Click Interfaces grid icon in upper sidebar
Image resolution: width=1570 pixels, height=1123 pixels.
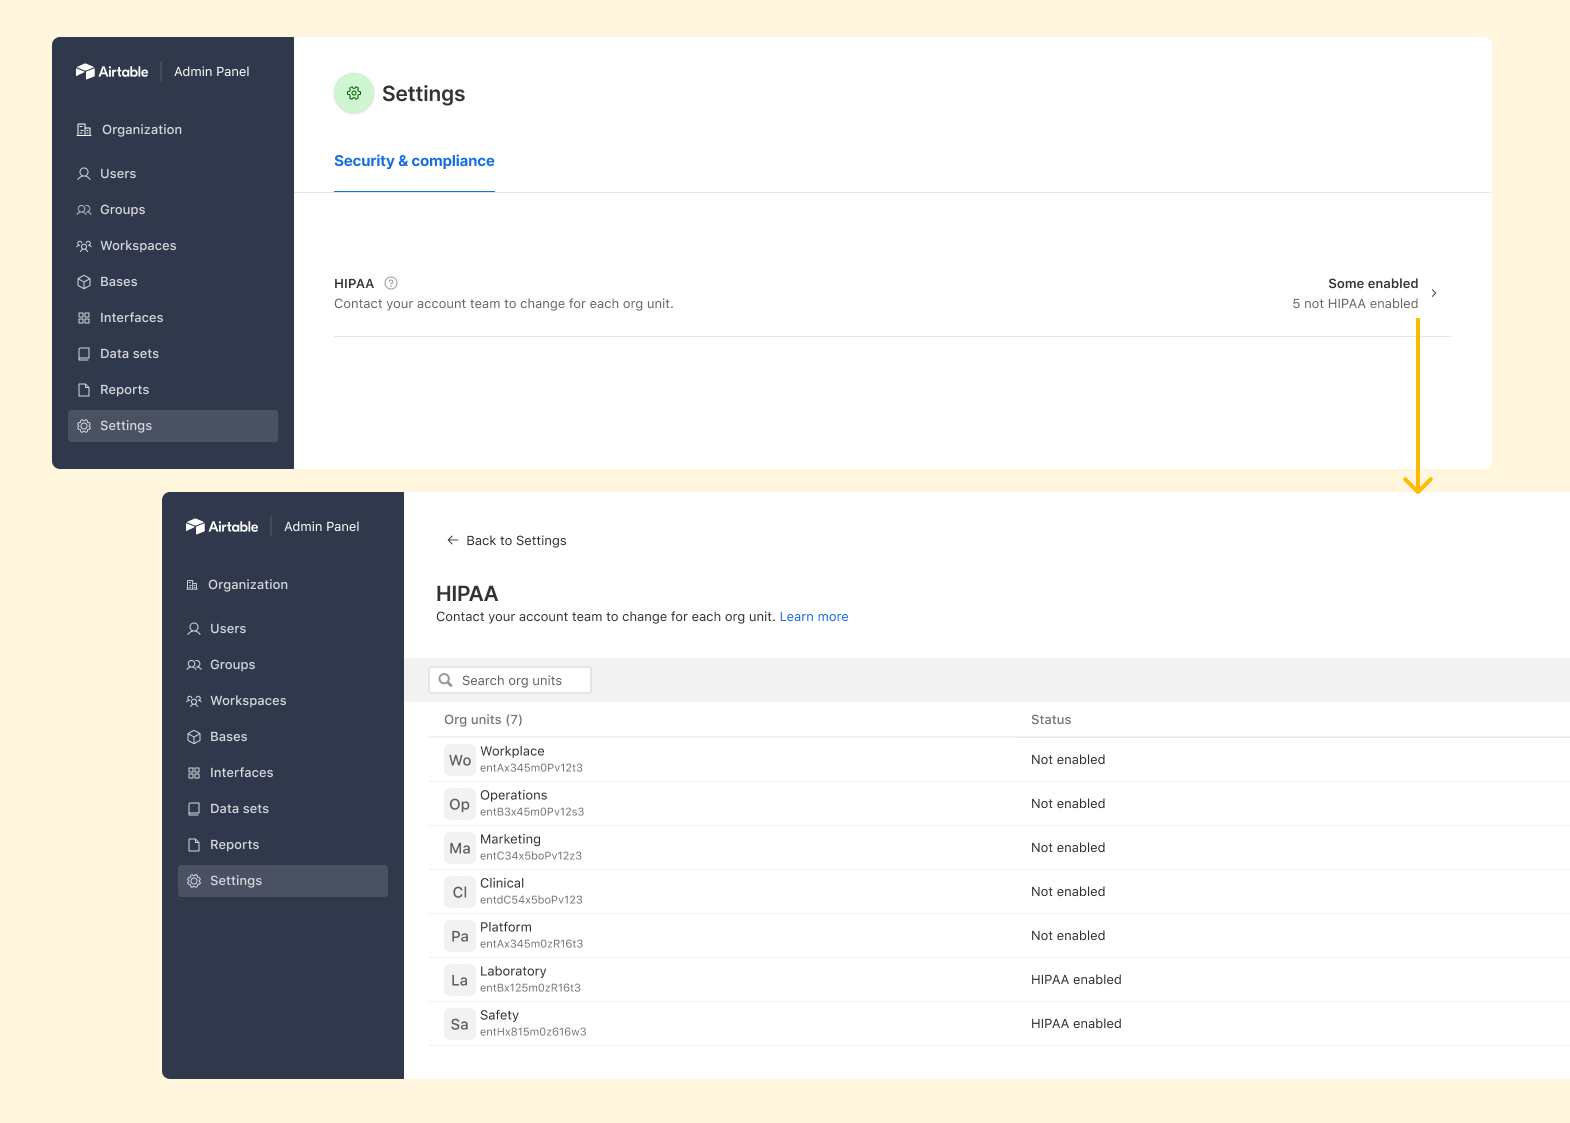(84, 318)
